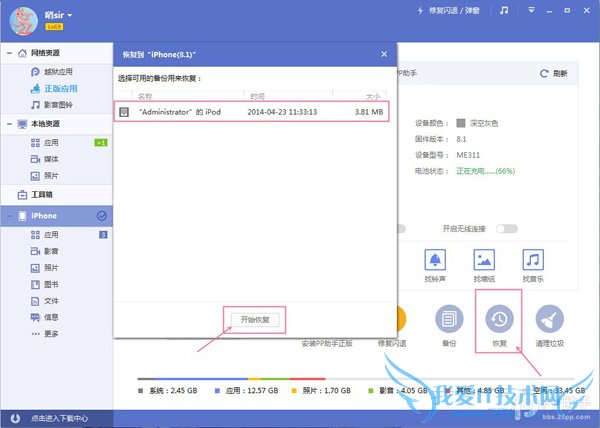This screenshot has width=600, height=428.
Task: Collapse the iPhone device section
Action: click(x=9, y=216)
